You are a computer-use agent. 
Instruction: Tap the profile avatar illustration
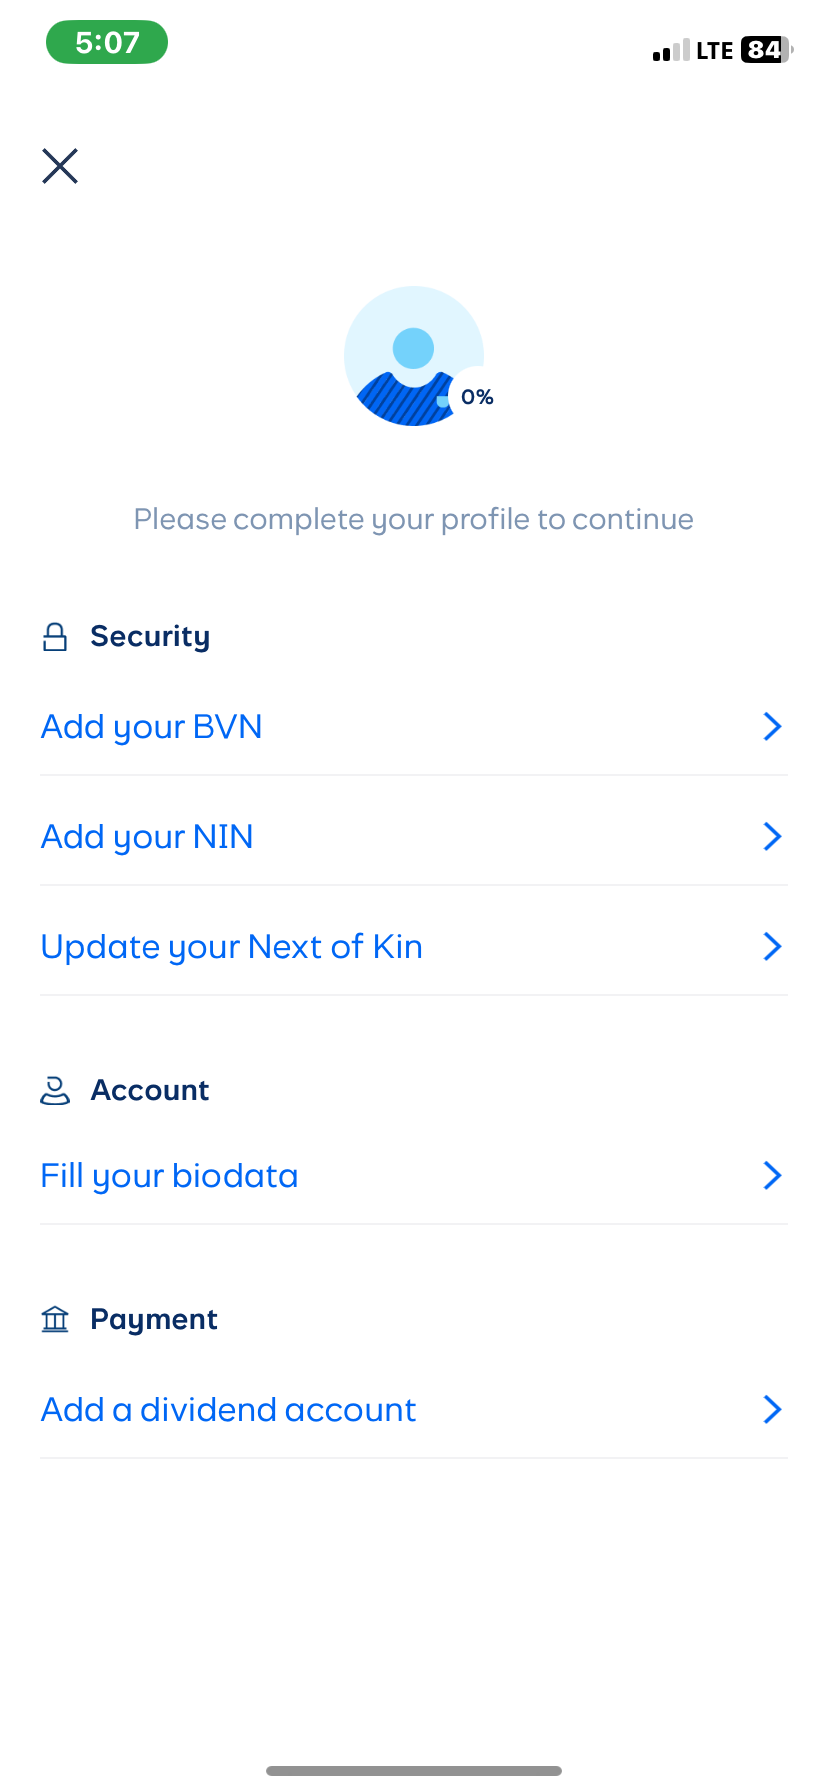click(x=412, y=355)
